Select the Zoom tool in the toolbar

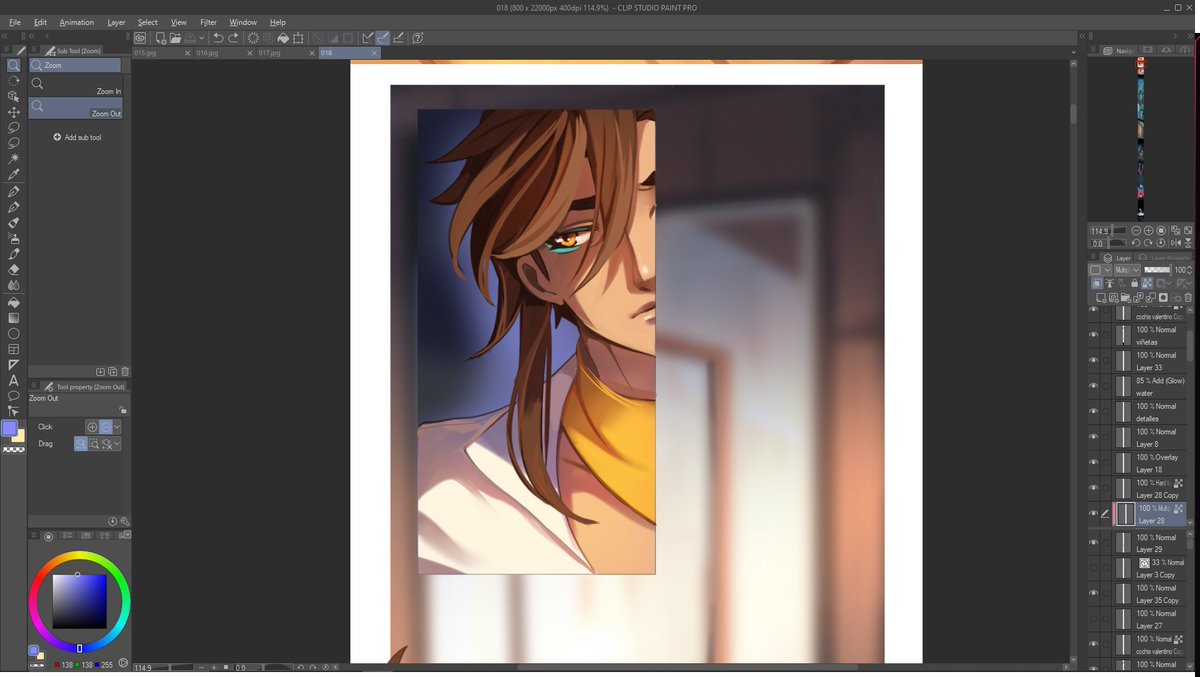14,65
